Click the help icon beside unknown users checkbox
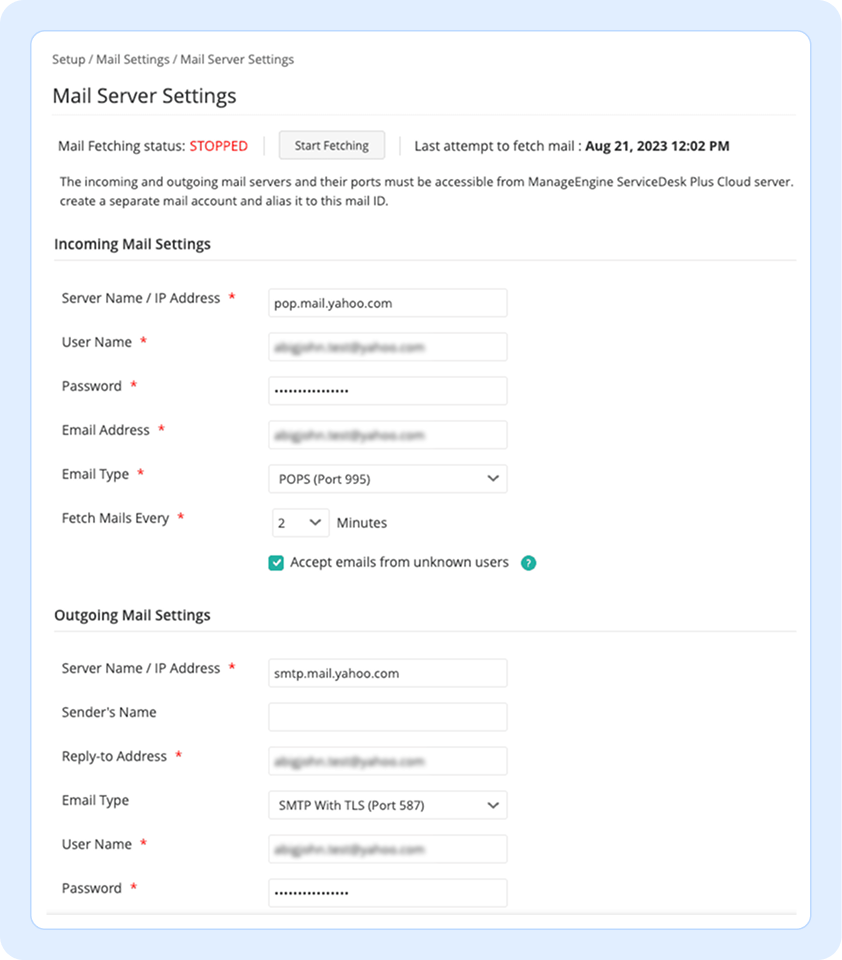The width and height of the screenshot is (842, 960). (x=528, y=562)
